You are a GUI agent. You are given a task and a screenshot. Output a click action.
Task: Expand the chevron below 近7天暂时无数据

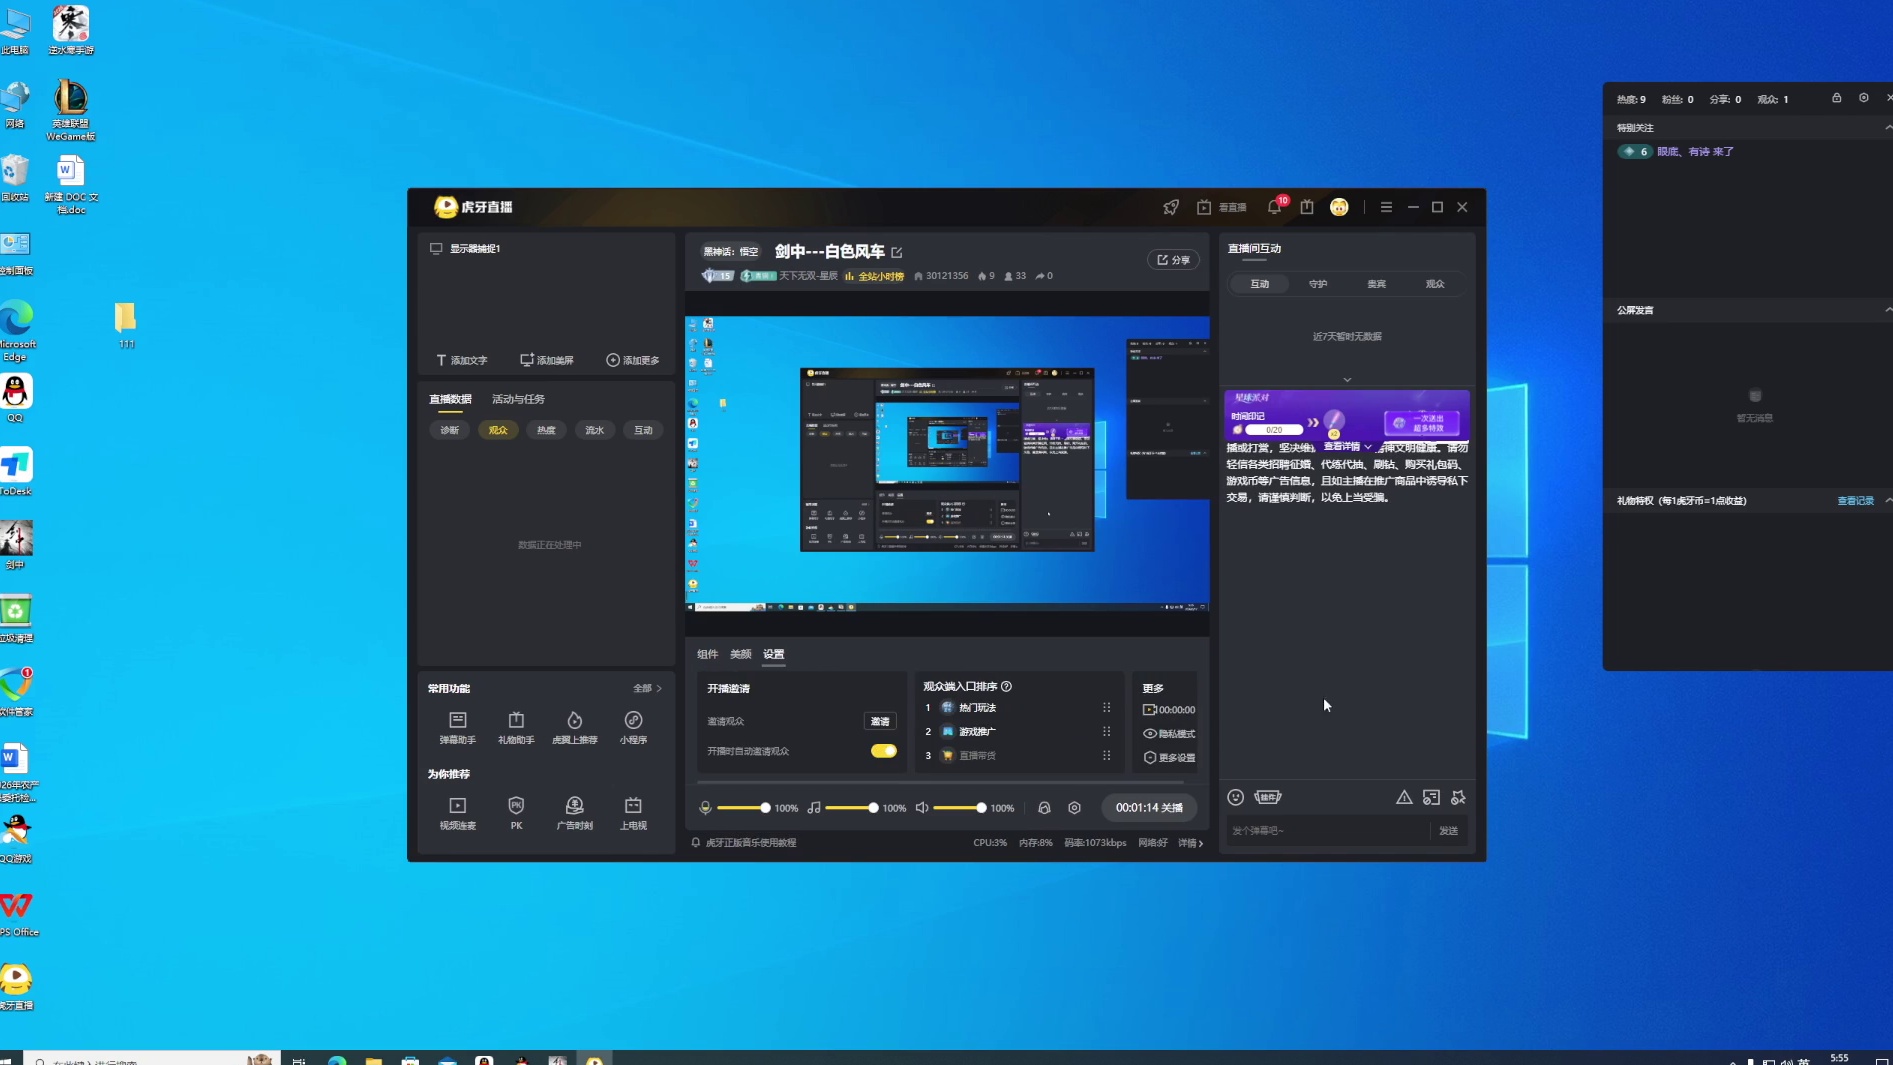1347,380
